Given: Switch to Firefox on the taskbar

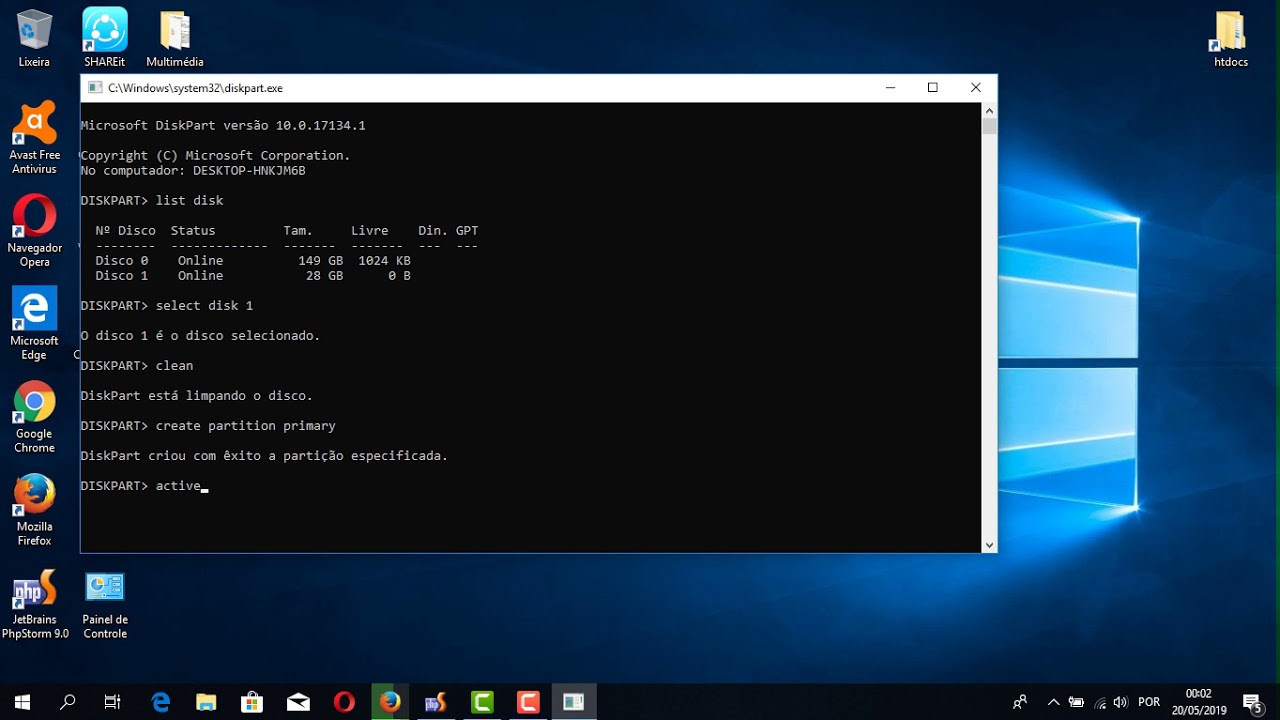Looking at the screenshot, I should (390, 702).
